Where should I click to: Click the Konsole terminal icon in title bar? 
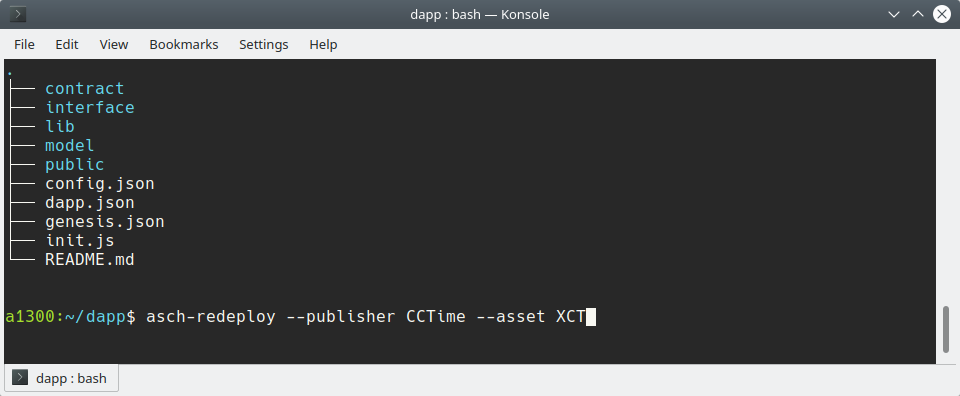coord(18,13)
